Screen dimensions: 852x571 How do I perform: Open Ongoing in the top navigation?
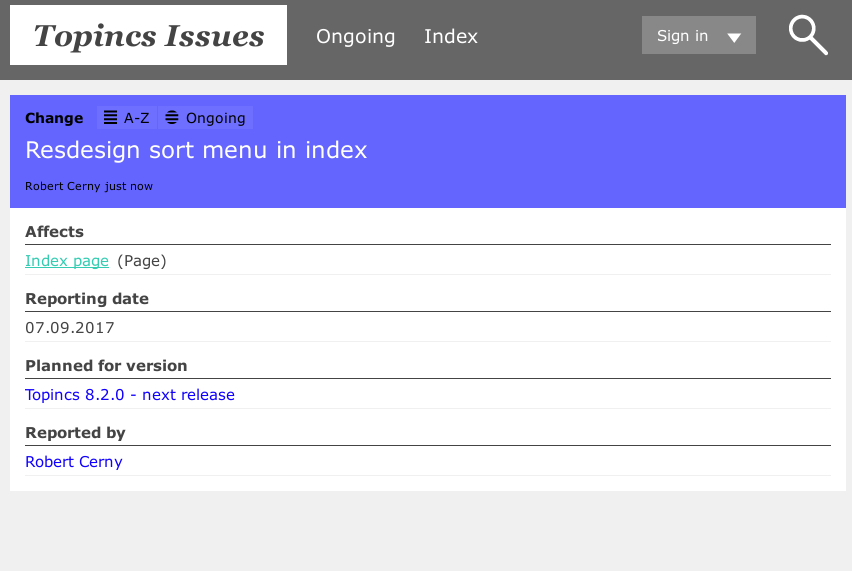pyautogui.click(x=355, y=37)
